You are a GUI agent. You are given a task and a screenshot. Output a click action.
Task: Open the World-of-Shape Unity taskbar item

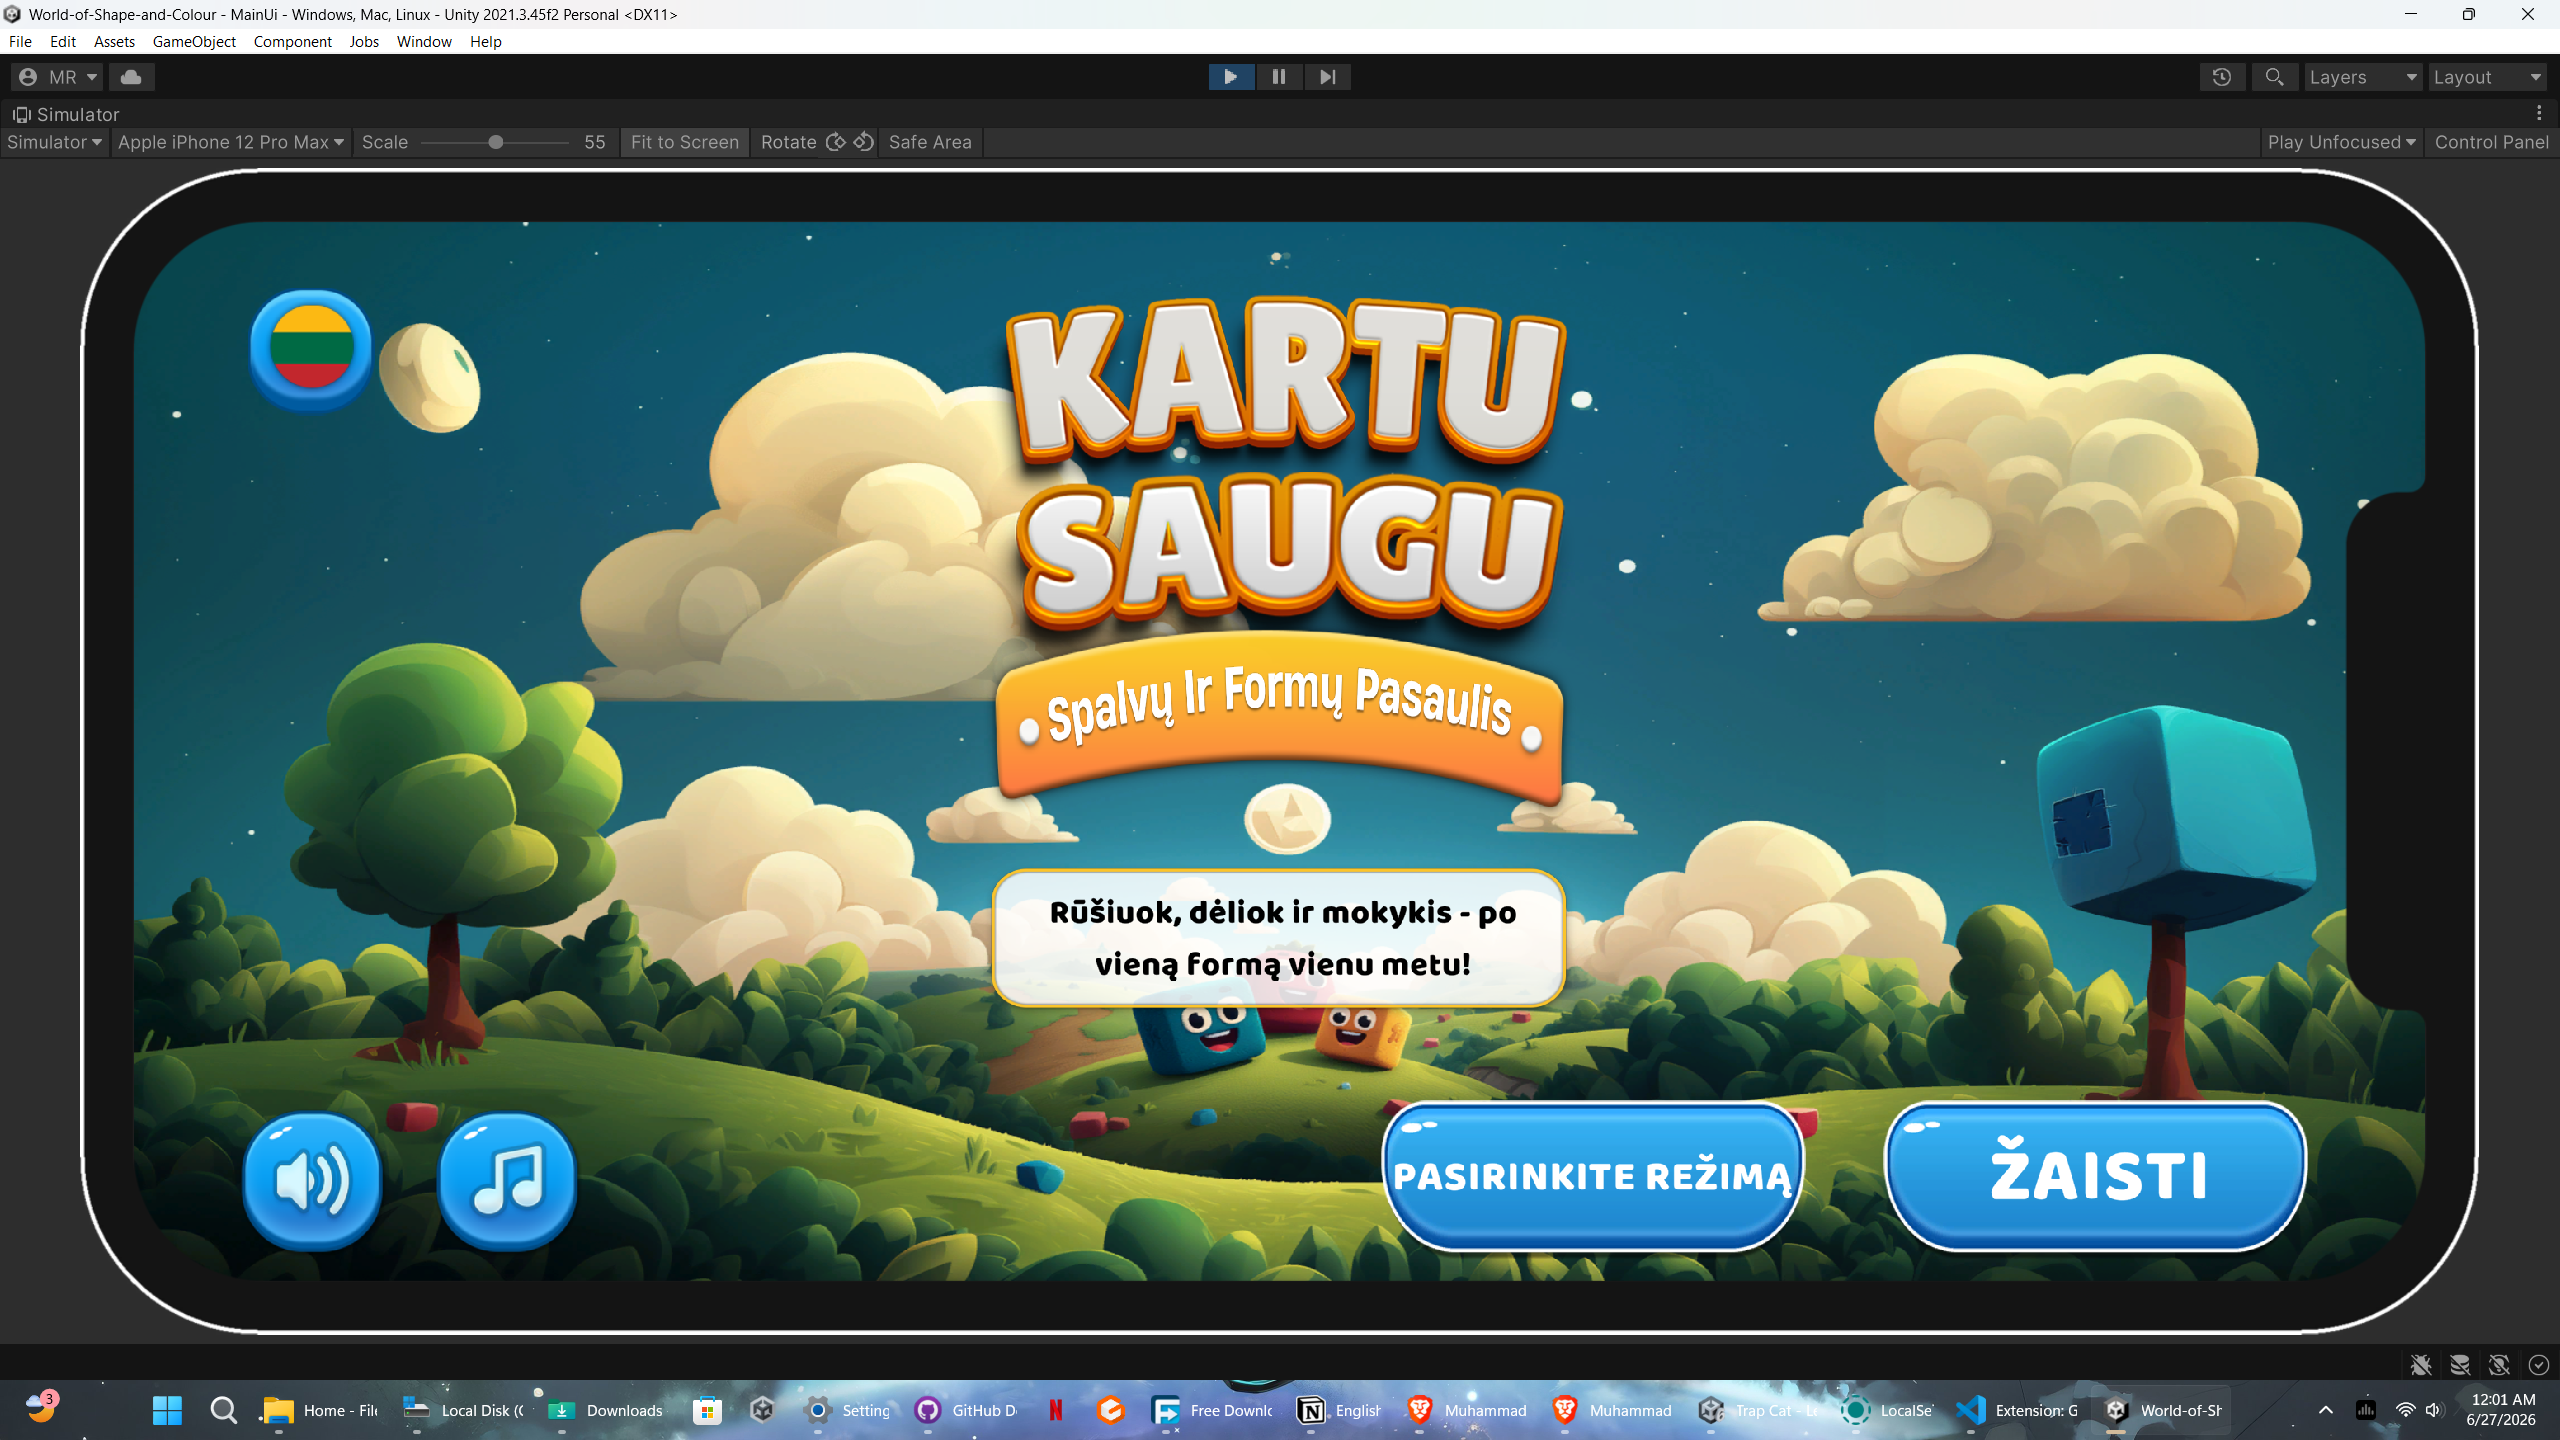2163,1410
